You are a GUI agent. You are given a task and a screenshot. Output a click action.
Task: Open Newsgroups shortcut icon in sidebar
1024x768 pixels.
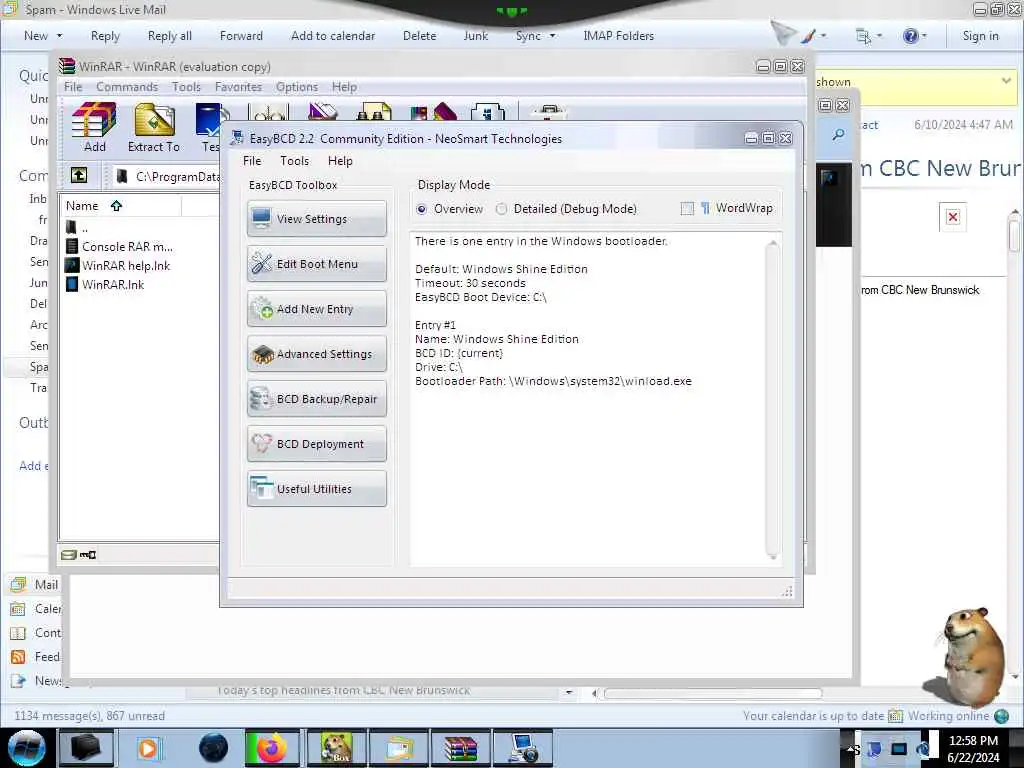[x=18, y=681]
